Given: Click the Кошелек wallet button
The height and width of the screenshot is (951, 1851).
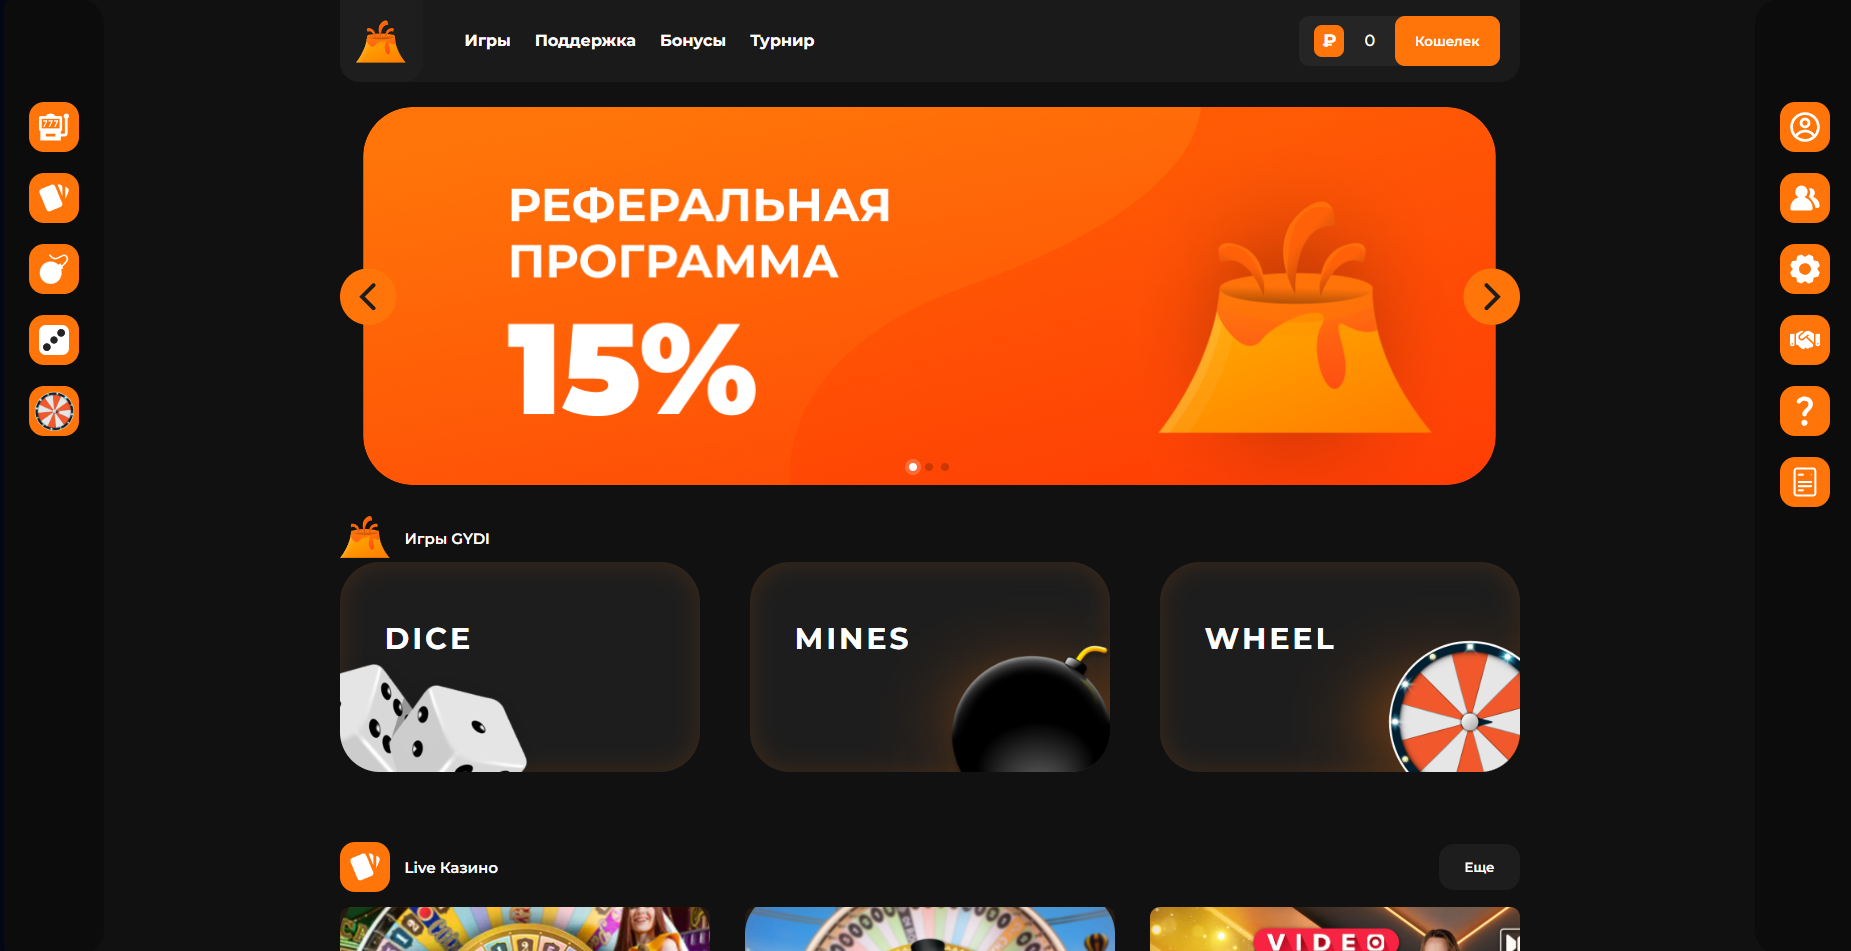Looking at the screenshot, I should click(1447, 41).
